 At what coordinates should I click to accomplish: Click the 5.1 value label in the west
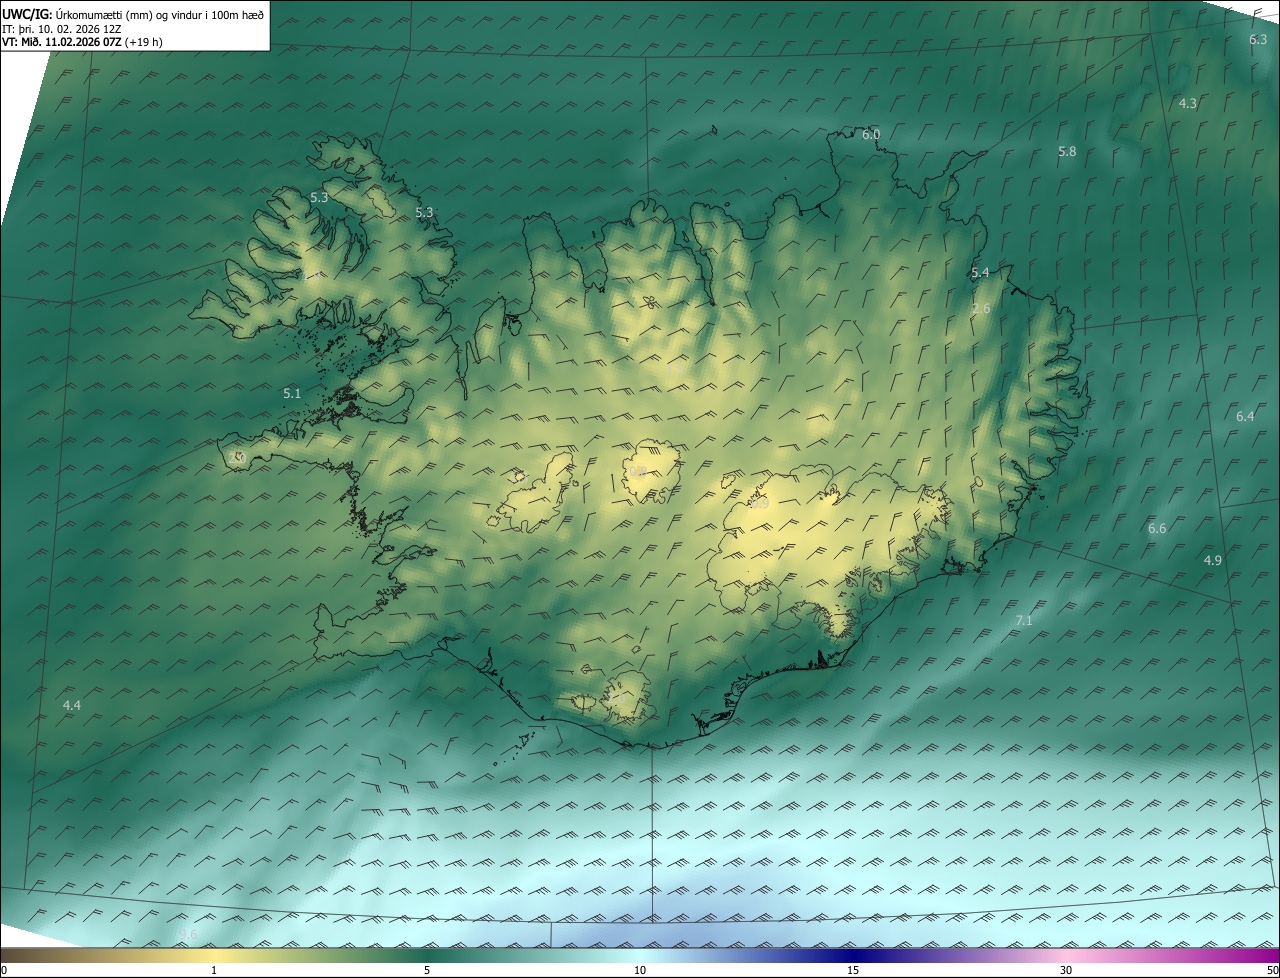292,394
